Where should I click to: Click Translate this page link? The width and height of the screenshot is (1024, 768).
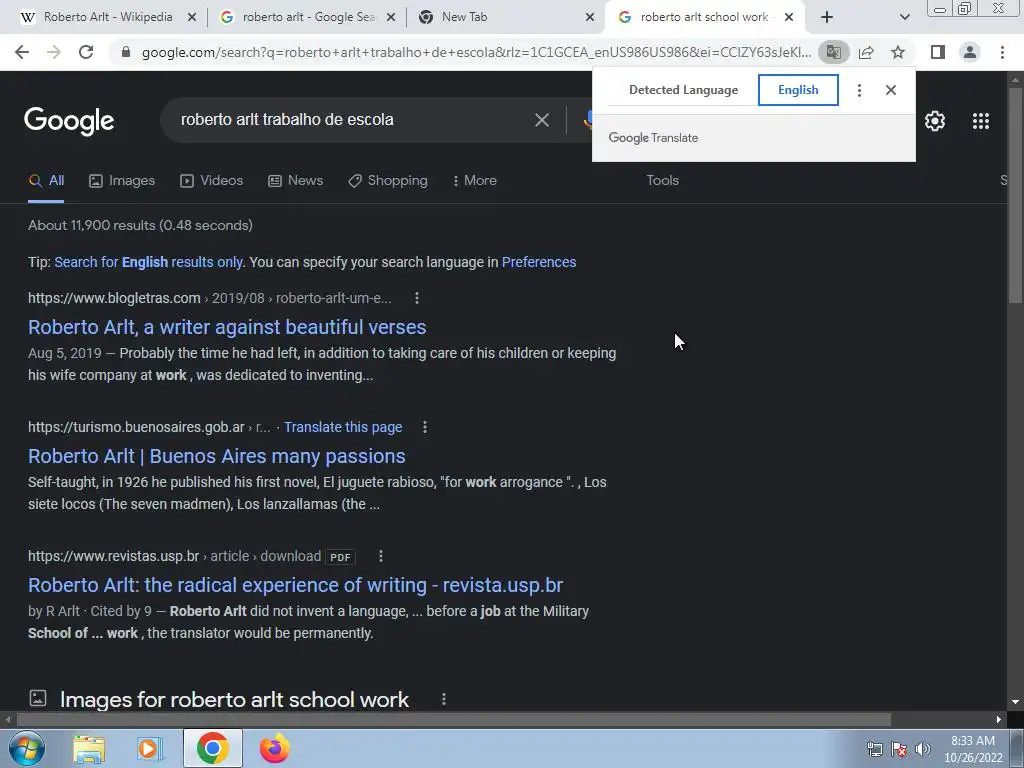click(343, 427)
